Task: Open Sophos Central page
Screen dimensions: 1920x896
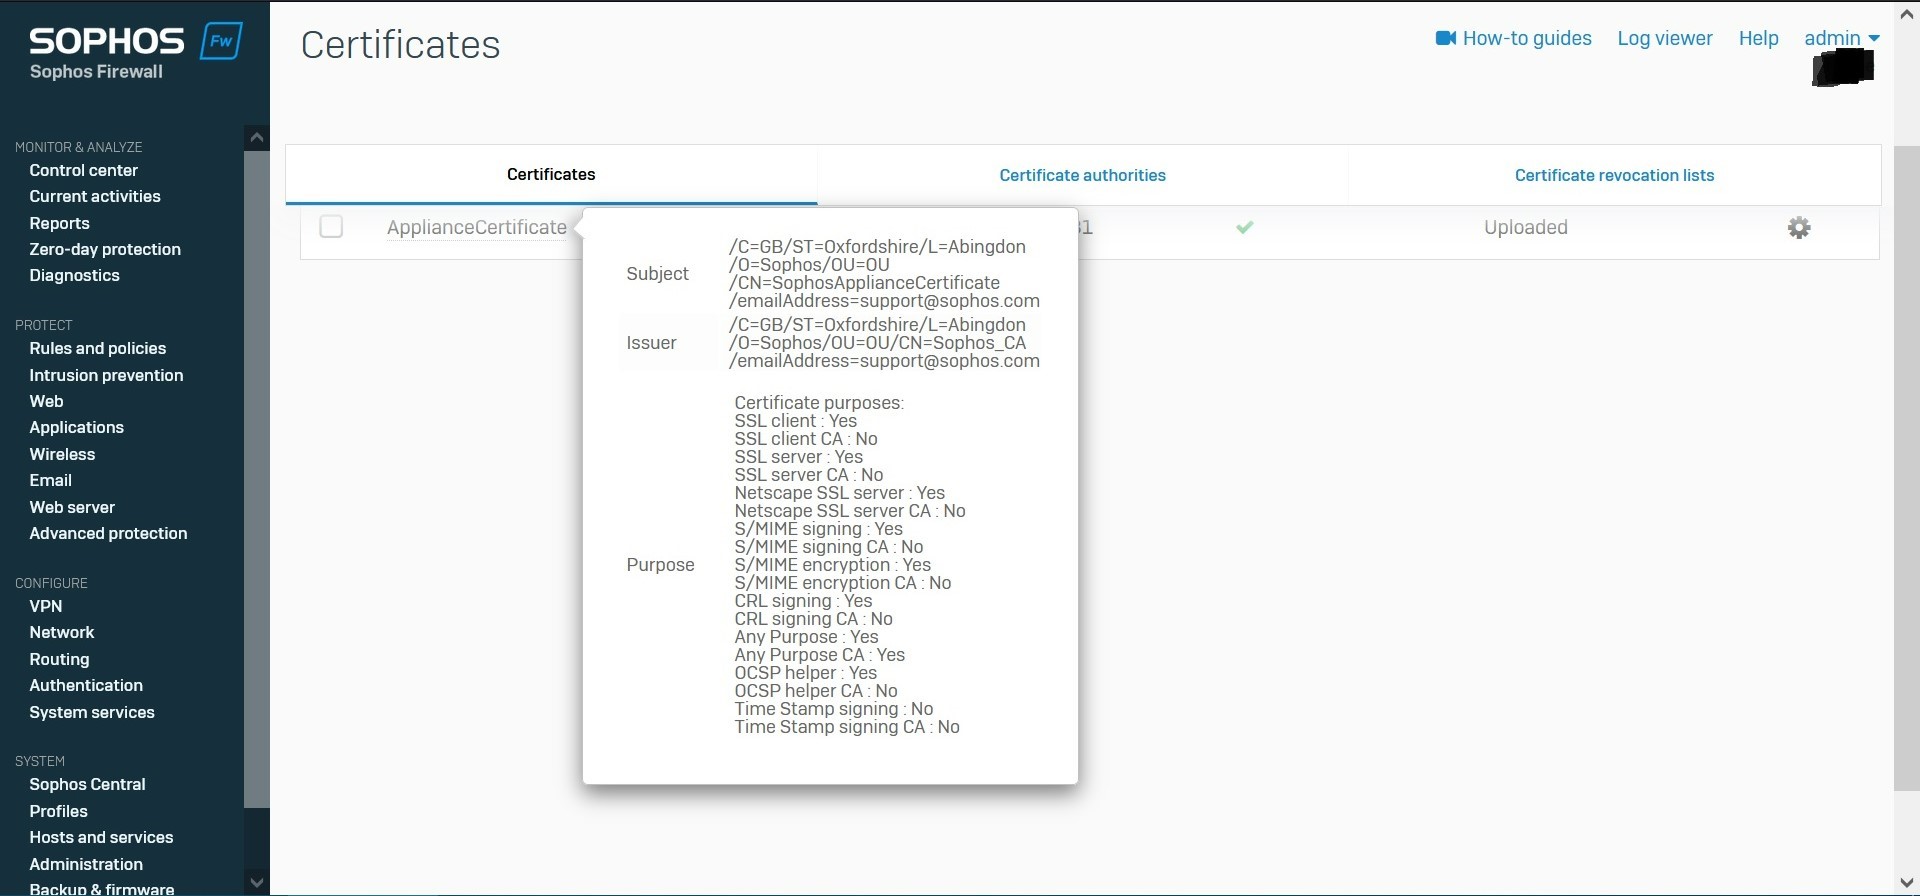Action: tap(88, 784)
